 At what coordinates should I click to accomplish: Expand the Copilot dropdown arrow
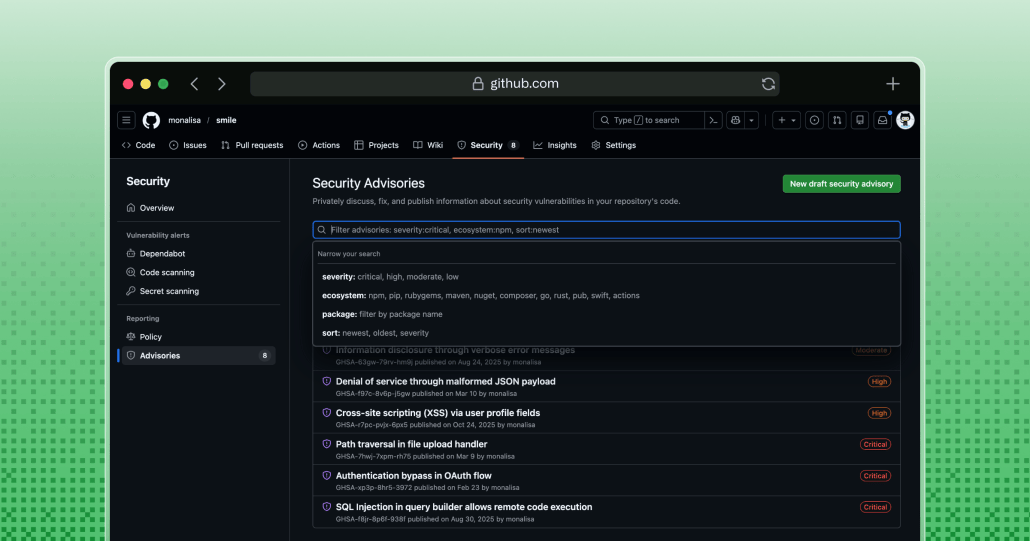pos(751,120)
